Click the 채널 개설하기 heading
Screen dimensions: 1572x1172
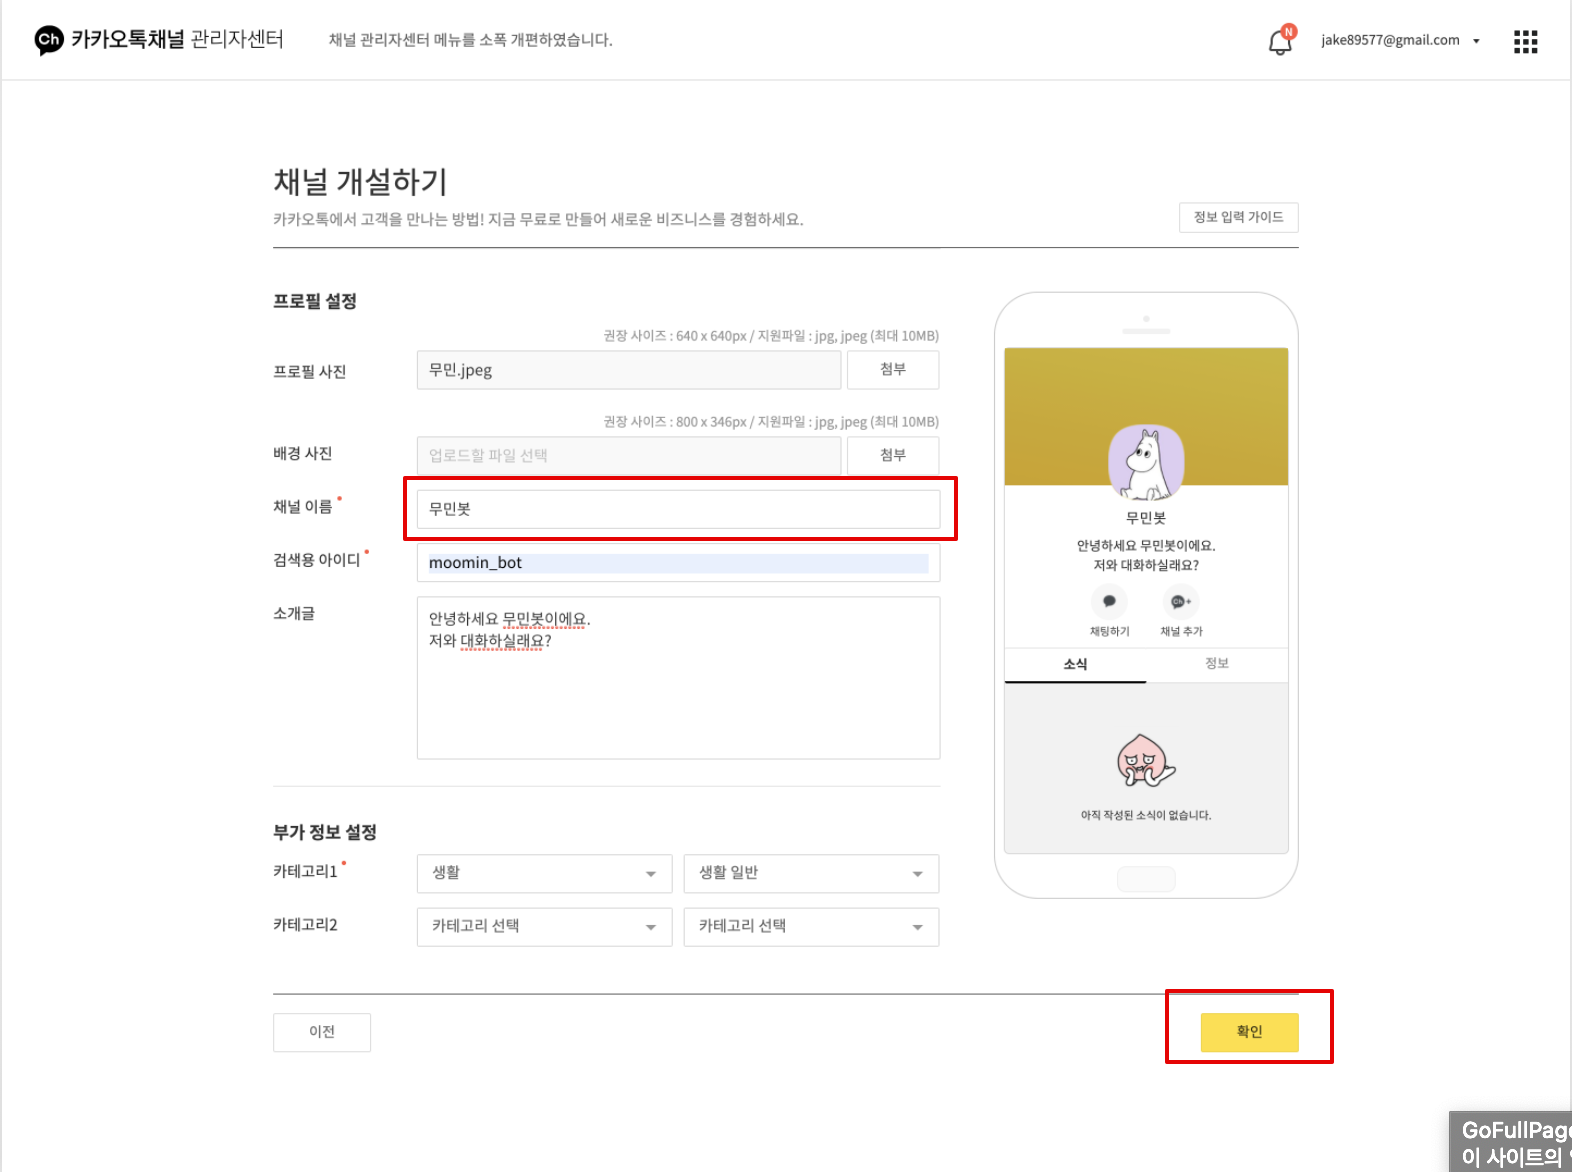tap(360, 182)
